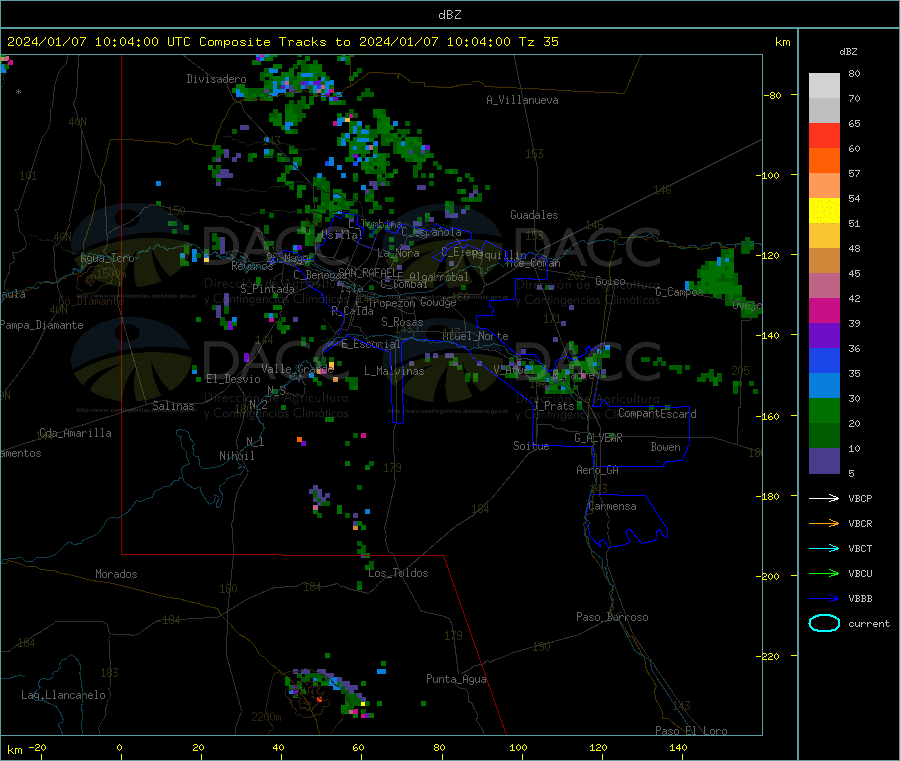Click the CompartEscard map label
900x761 pixels.
657,413
